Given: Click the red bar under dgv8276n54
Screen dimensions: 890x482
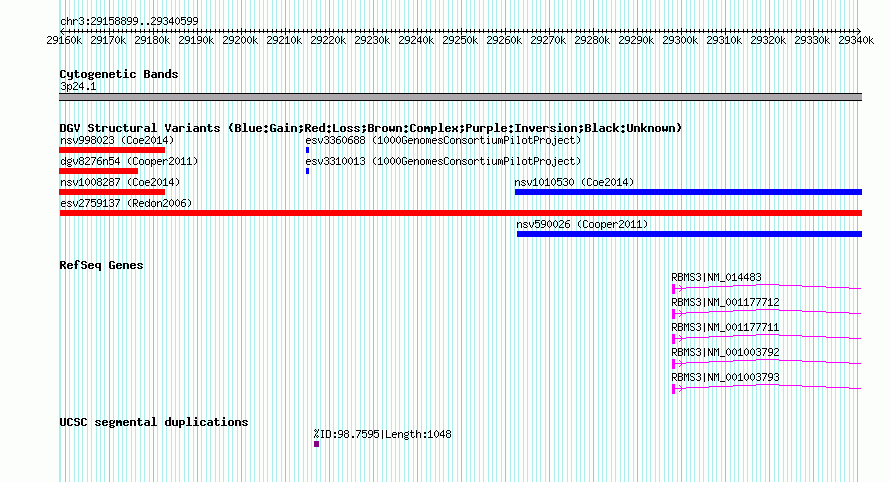Looking at the screenshot, I should (99, 171).
